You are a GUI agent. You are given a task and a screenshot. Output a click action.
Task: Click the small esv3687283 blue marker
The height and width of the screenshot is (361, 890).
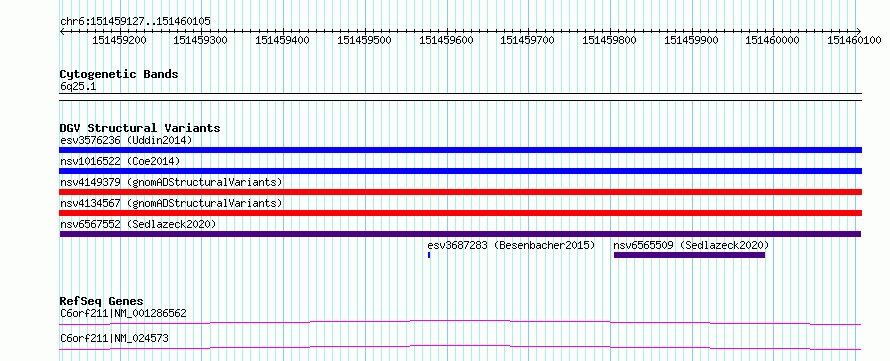[429, 255]
